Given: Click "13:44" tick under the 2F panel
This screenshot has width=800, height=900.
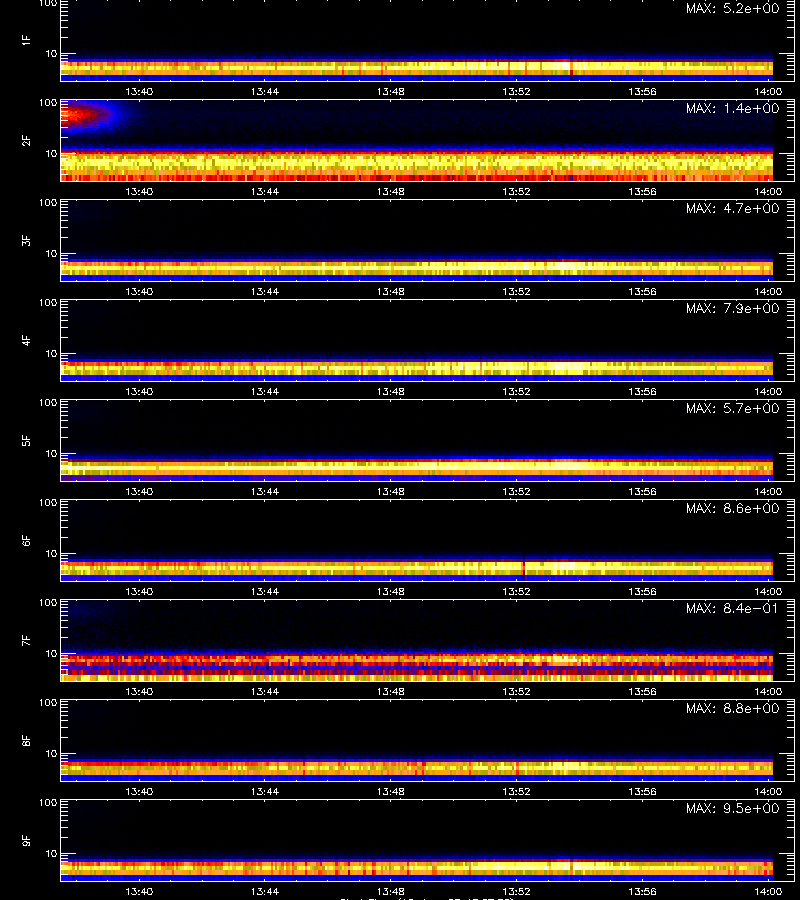Looking at the screenshot, I should click(265, 192).
